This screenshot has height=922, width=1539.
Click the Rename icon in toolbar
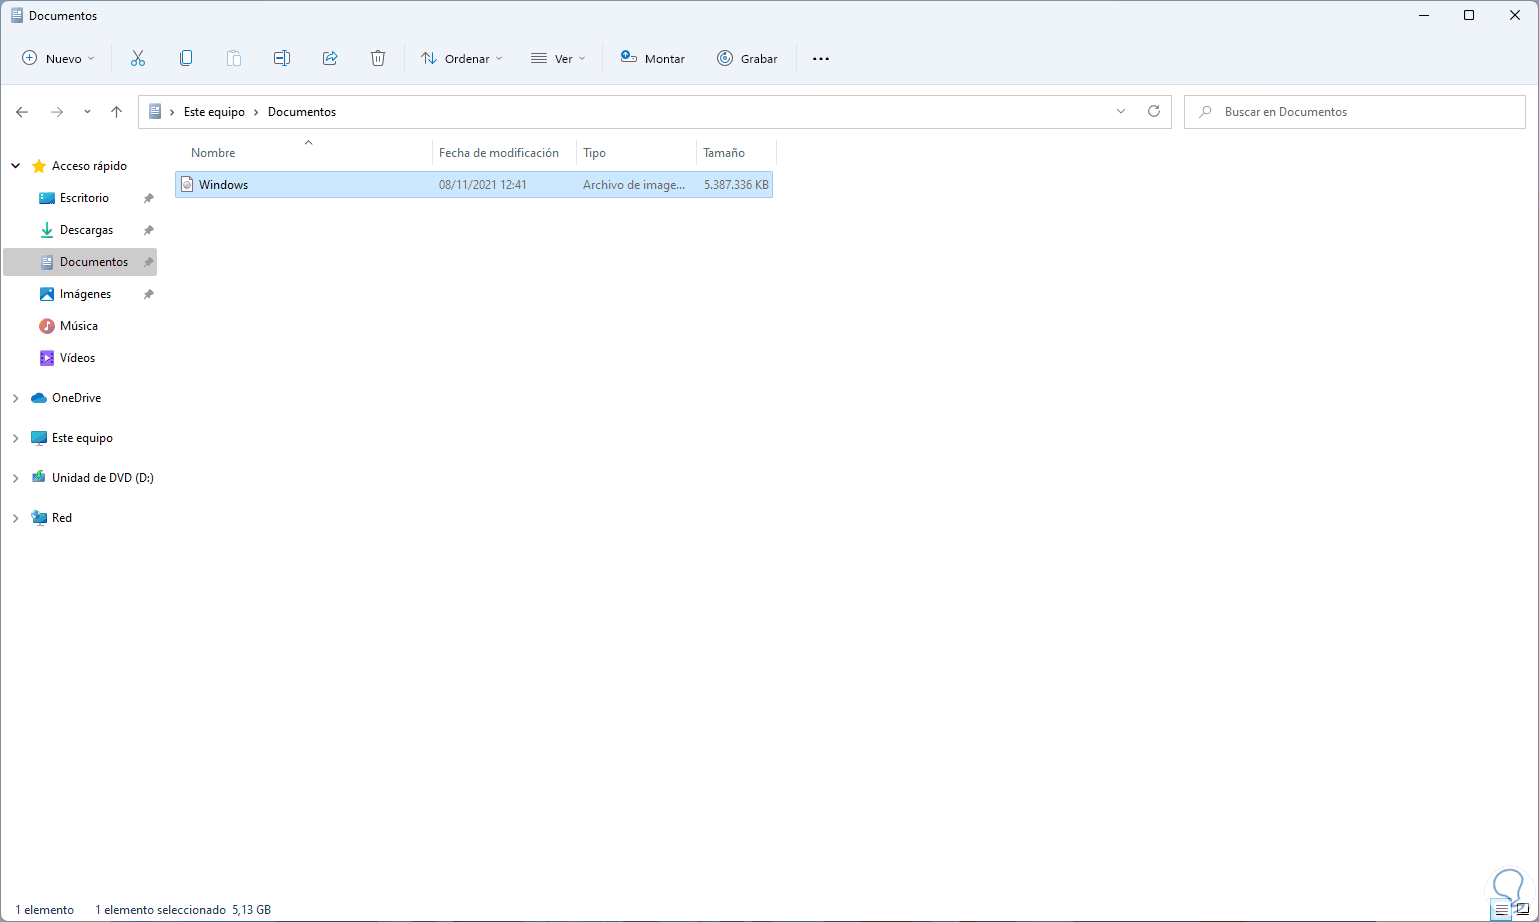tap(282, 59)
